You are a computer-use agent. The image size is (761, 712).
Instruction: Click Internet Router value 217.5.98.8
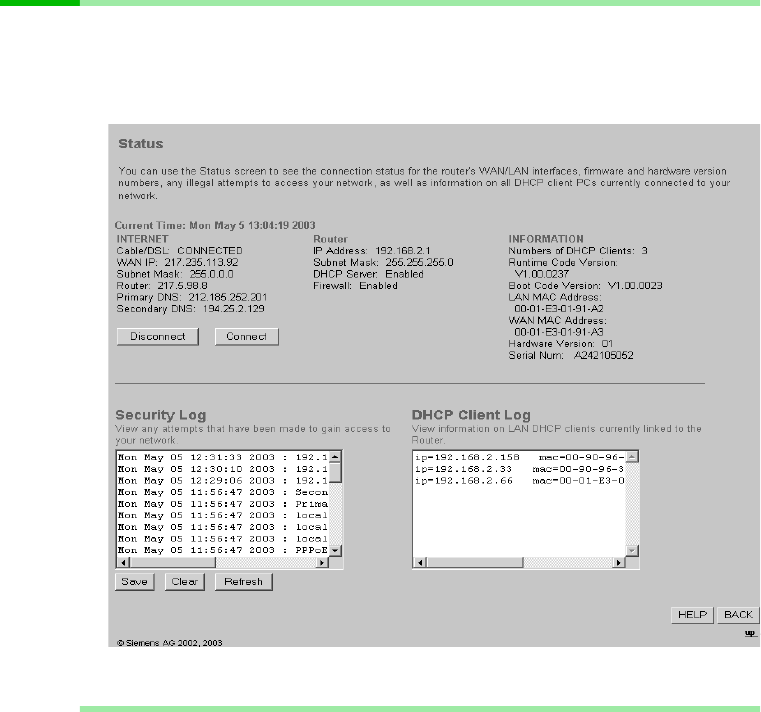coord(182,286)
